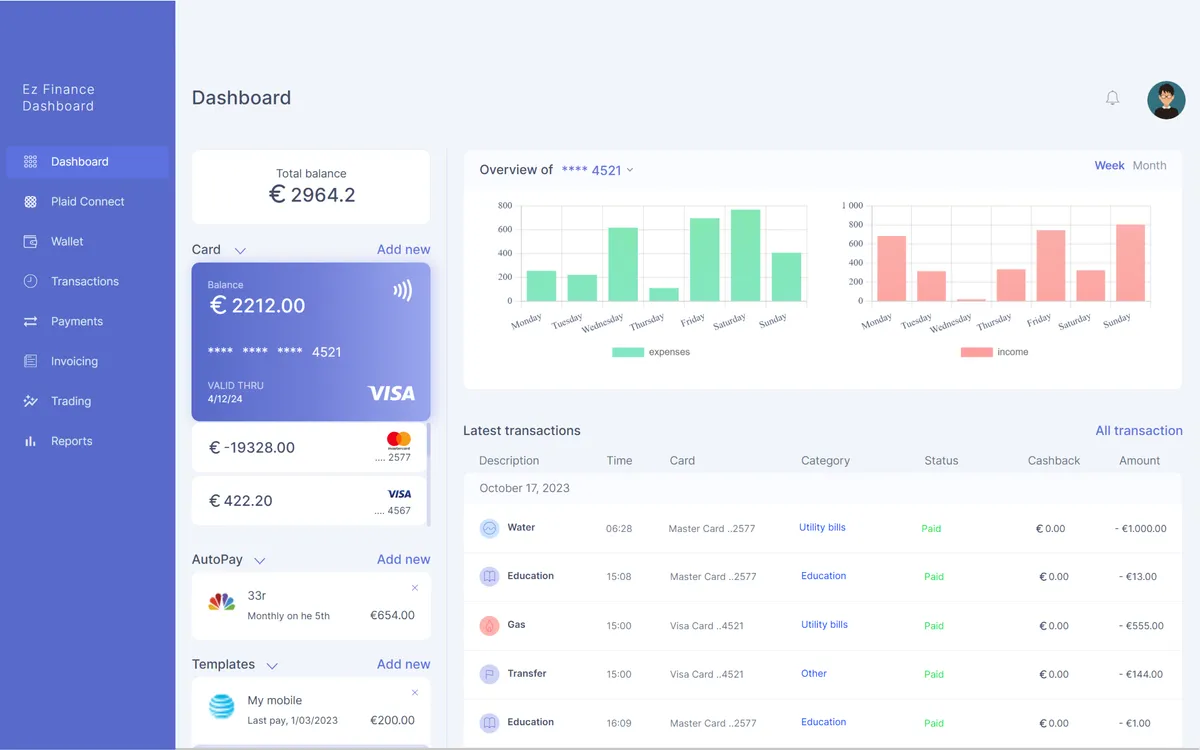The width and height of the screenshot is (1200, 750).
Task: Toggle the income legend swatch
Action: click(977, 352)
